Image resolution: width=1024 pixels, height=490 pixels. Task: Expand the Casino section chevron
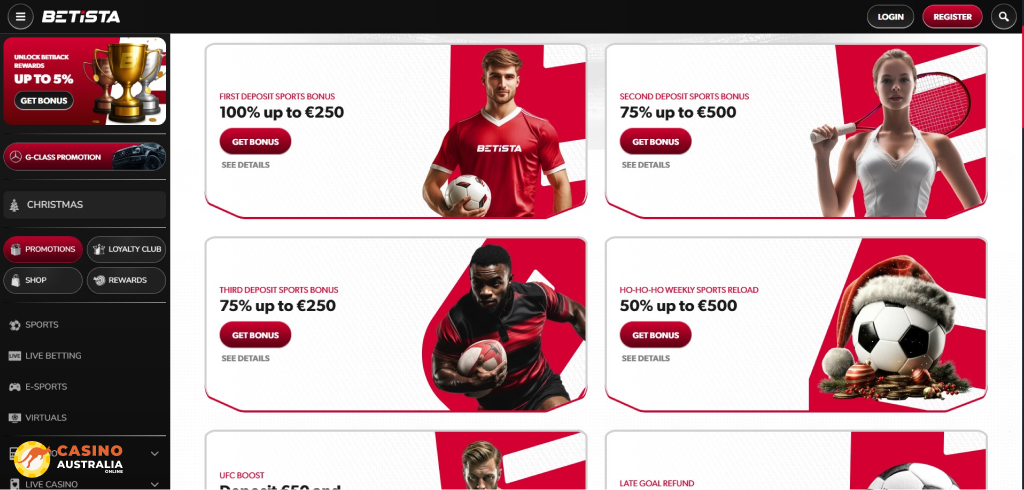[x=155, y=453]
